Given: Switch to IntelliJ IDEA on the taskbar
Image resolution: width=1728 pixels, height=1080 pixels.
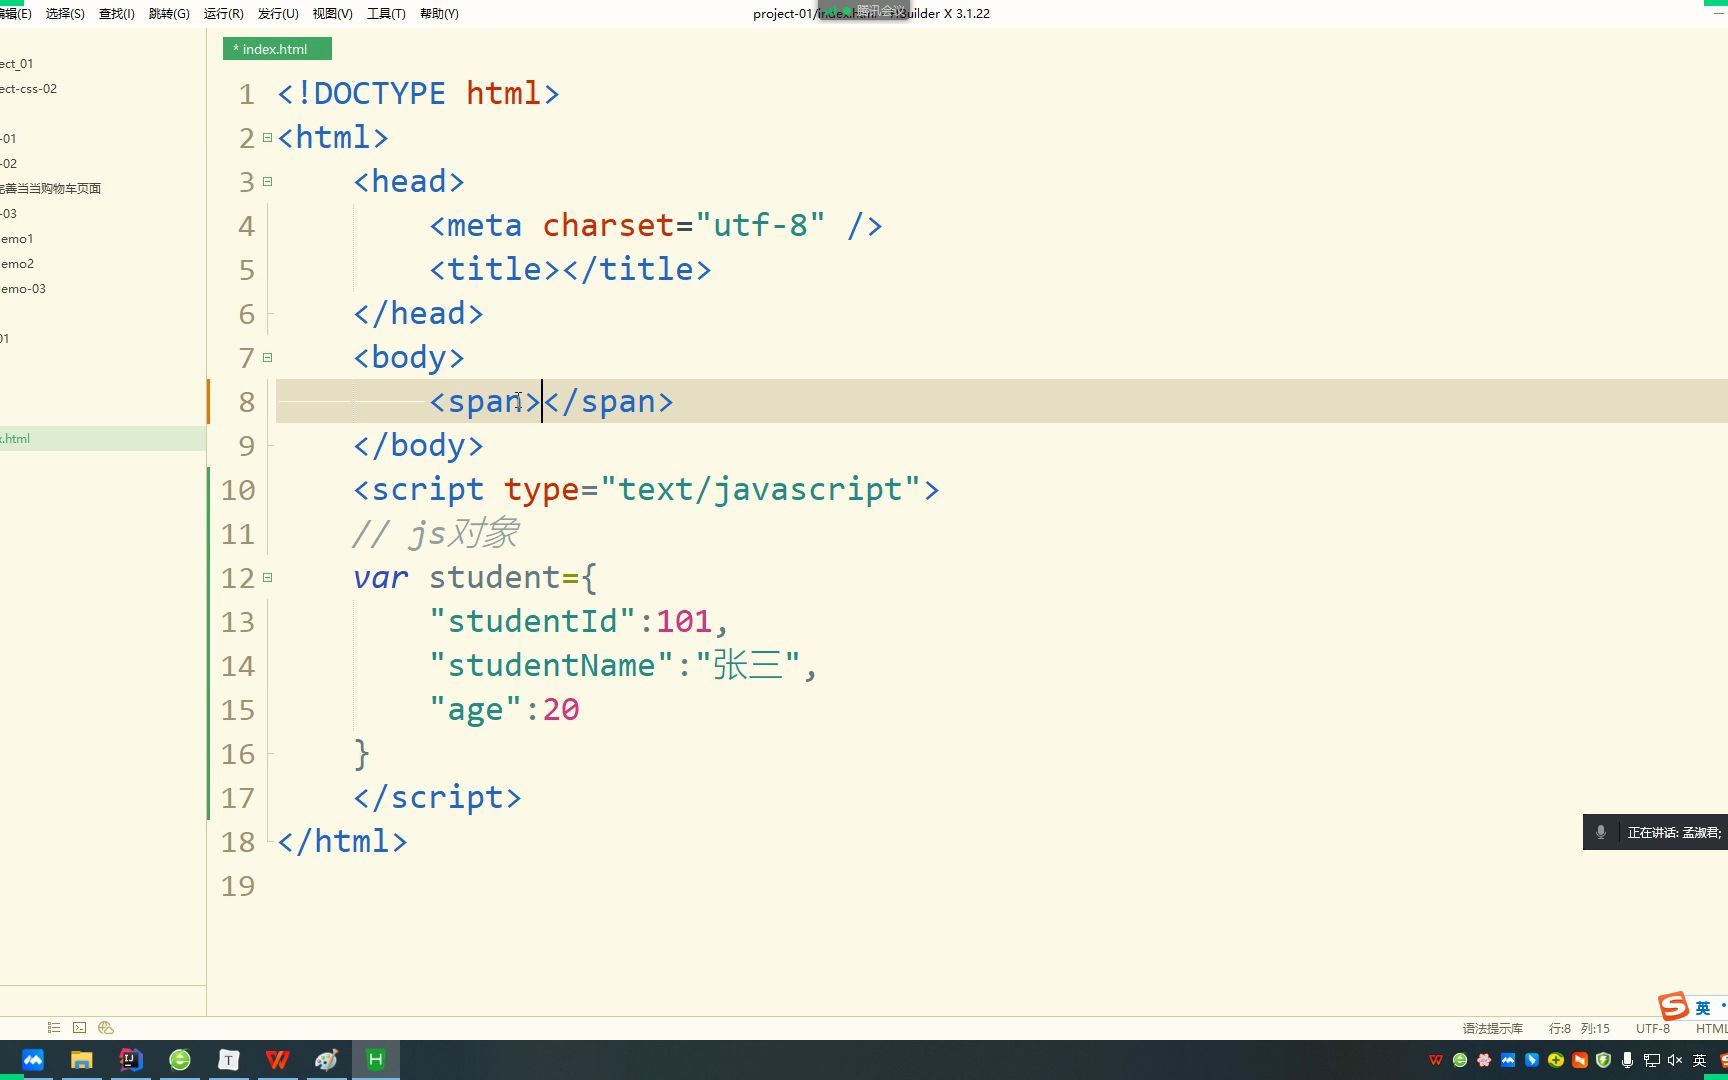Looking at the screenshot, I should tap(131, 1060).
